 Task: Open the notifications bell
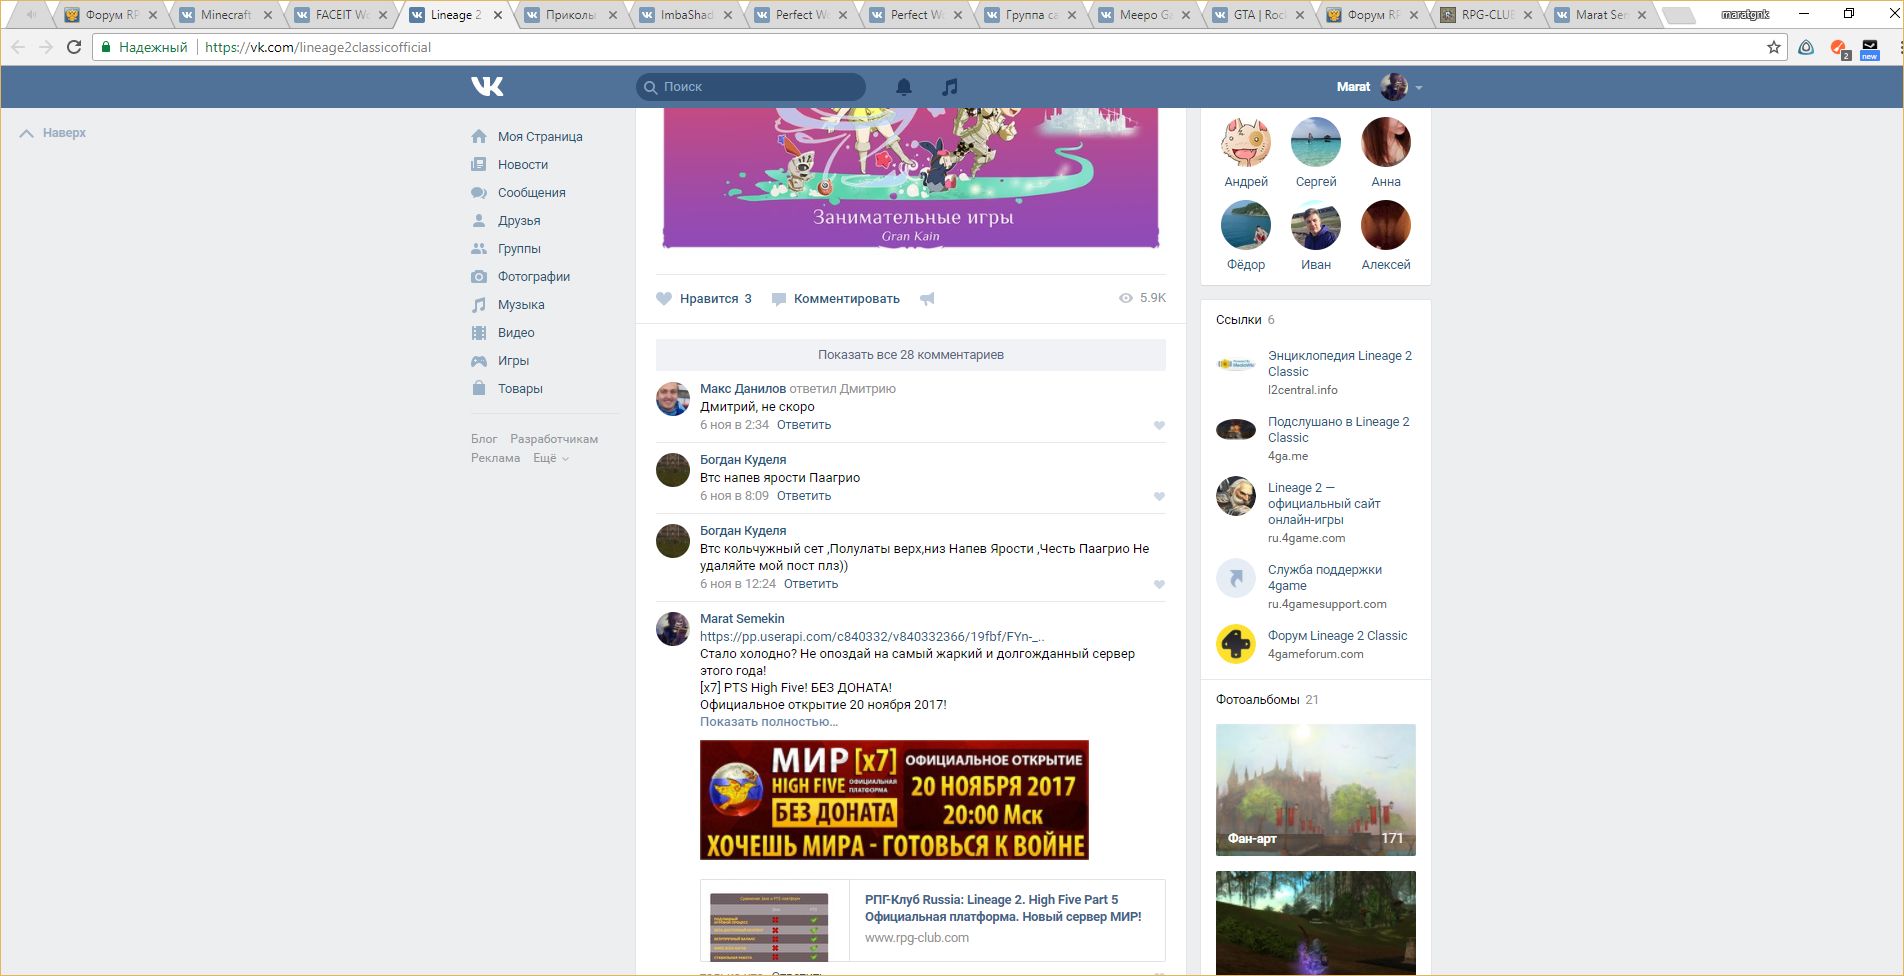click(x=904, y=87)
